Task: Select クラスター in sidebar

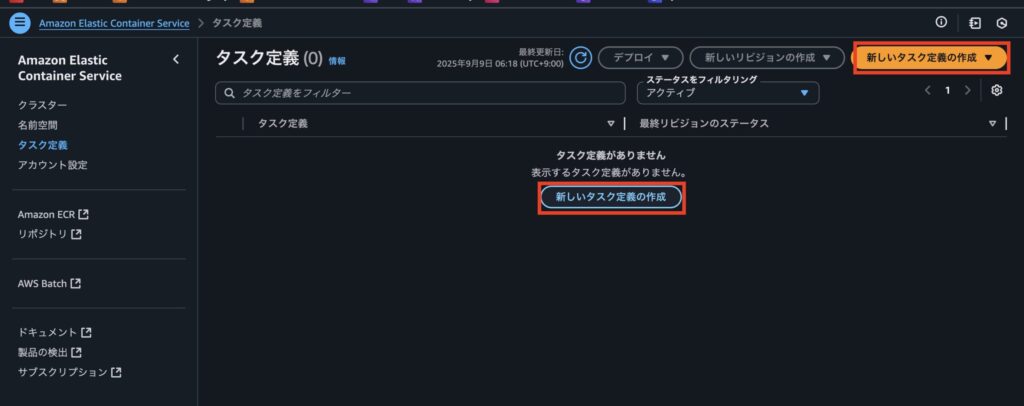Action: [x=42, y=105]
